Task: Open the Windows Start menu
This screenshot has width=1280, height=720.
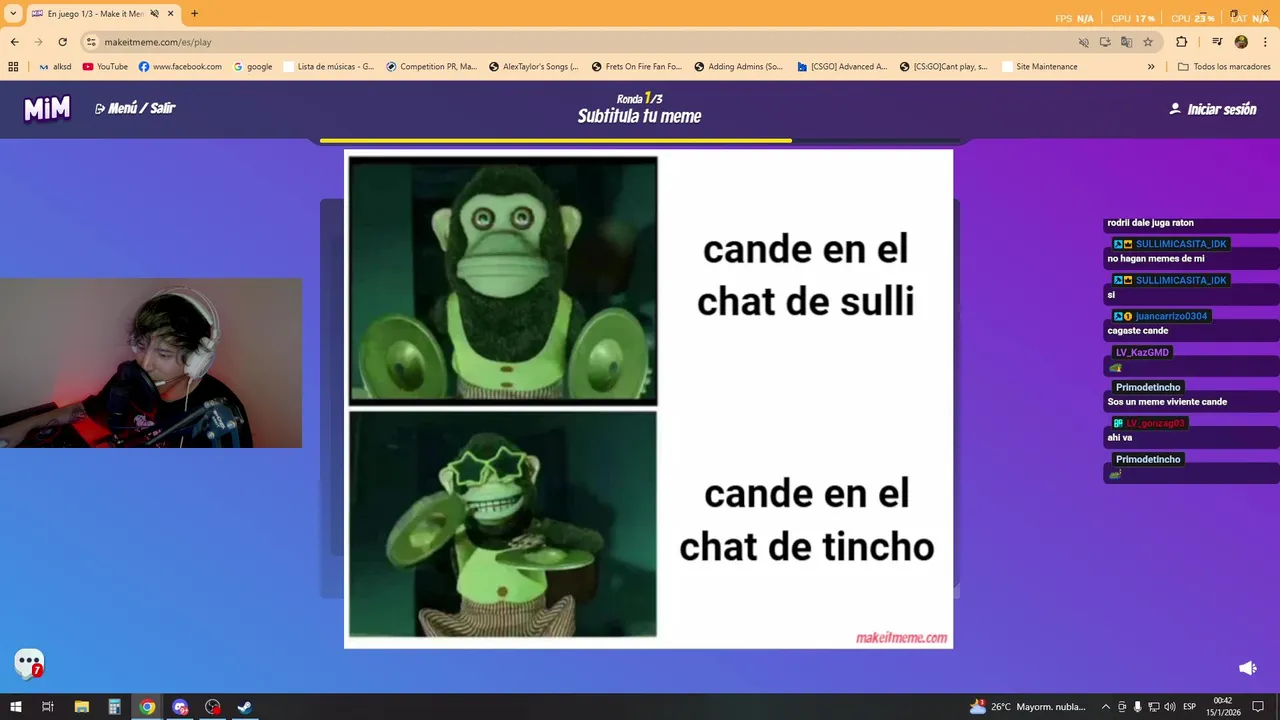Action: [x=15, y=707]
